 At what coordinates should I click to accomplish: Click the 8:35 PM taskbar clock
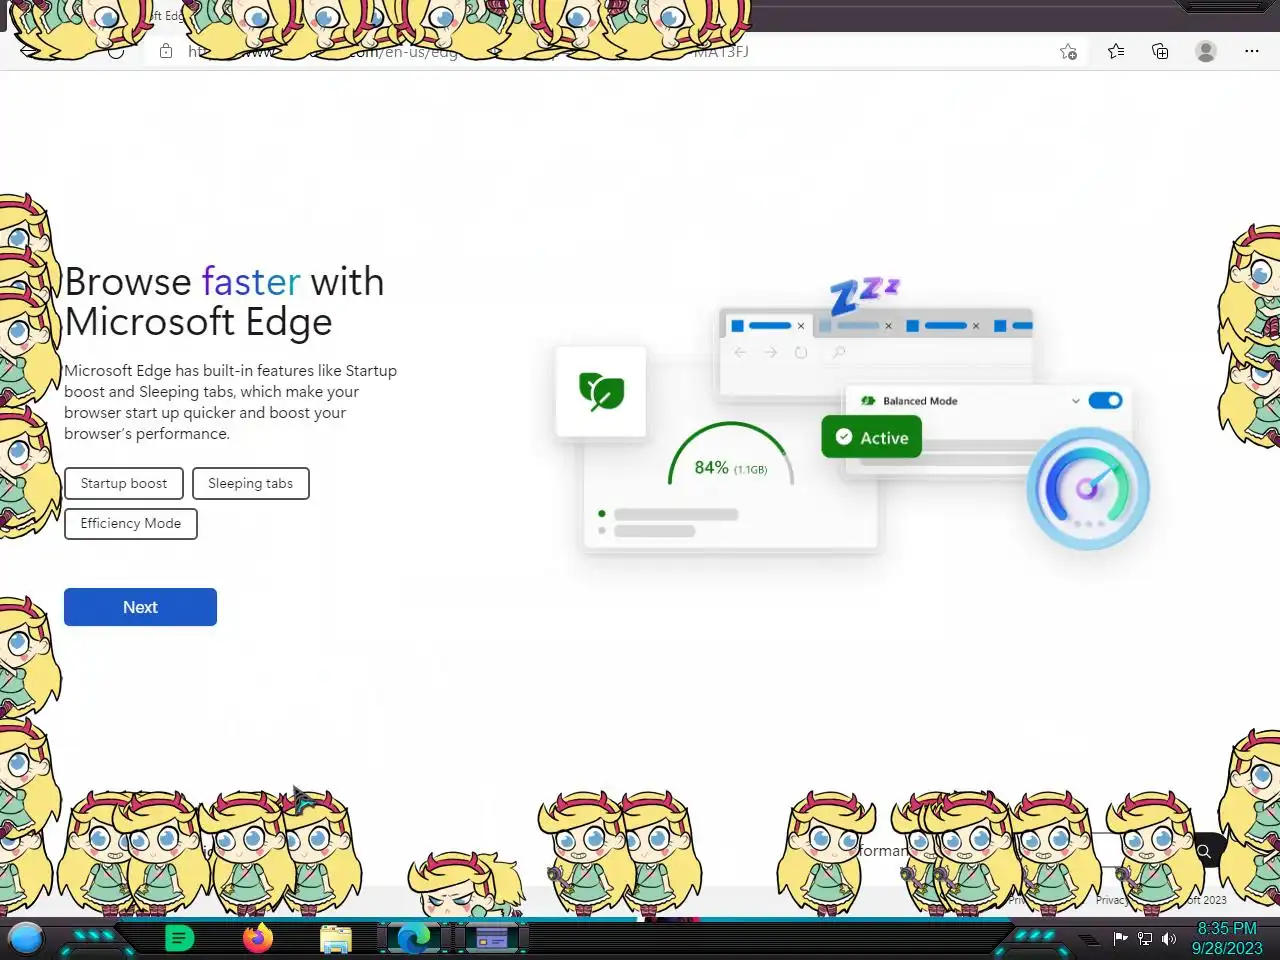[1227, 928]
